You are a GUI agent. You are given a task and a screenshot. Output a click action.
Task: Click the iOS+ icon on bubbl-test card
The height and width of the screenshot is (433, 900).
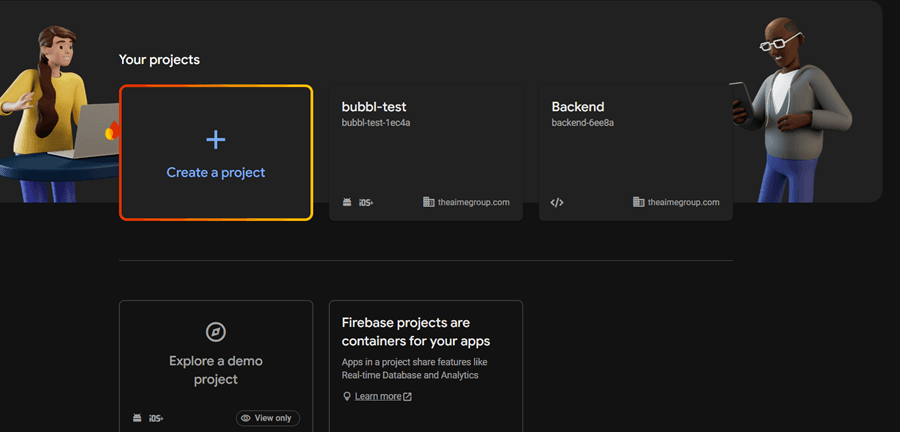(366, 202)
